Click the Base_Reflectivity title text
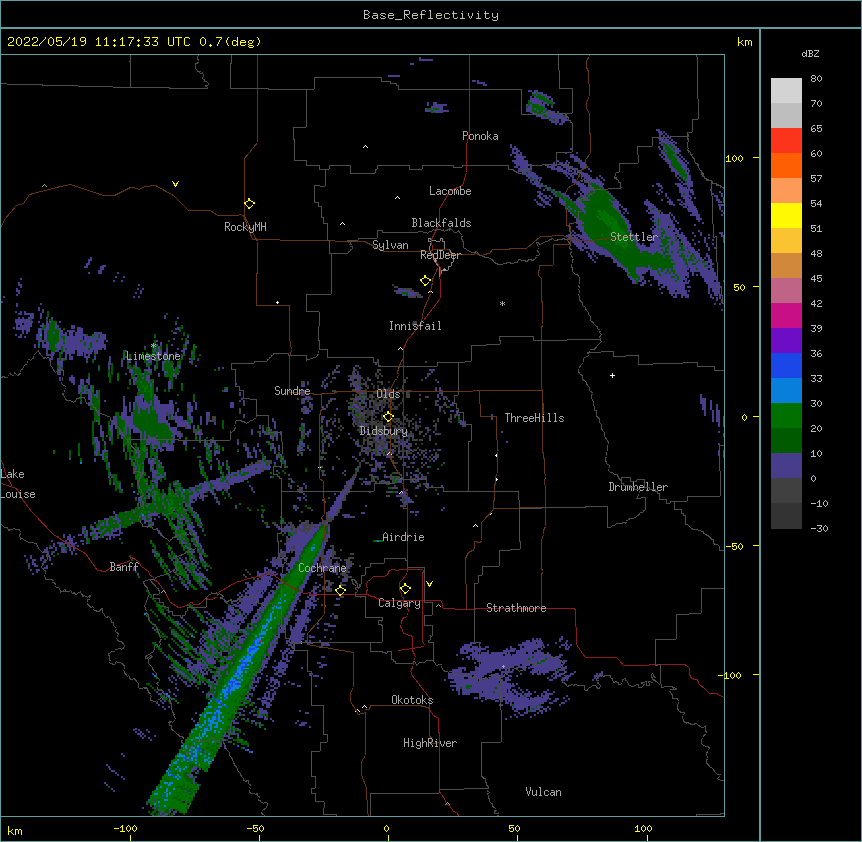 point(430,15)
